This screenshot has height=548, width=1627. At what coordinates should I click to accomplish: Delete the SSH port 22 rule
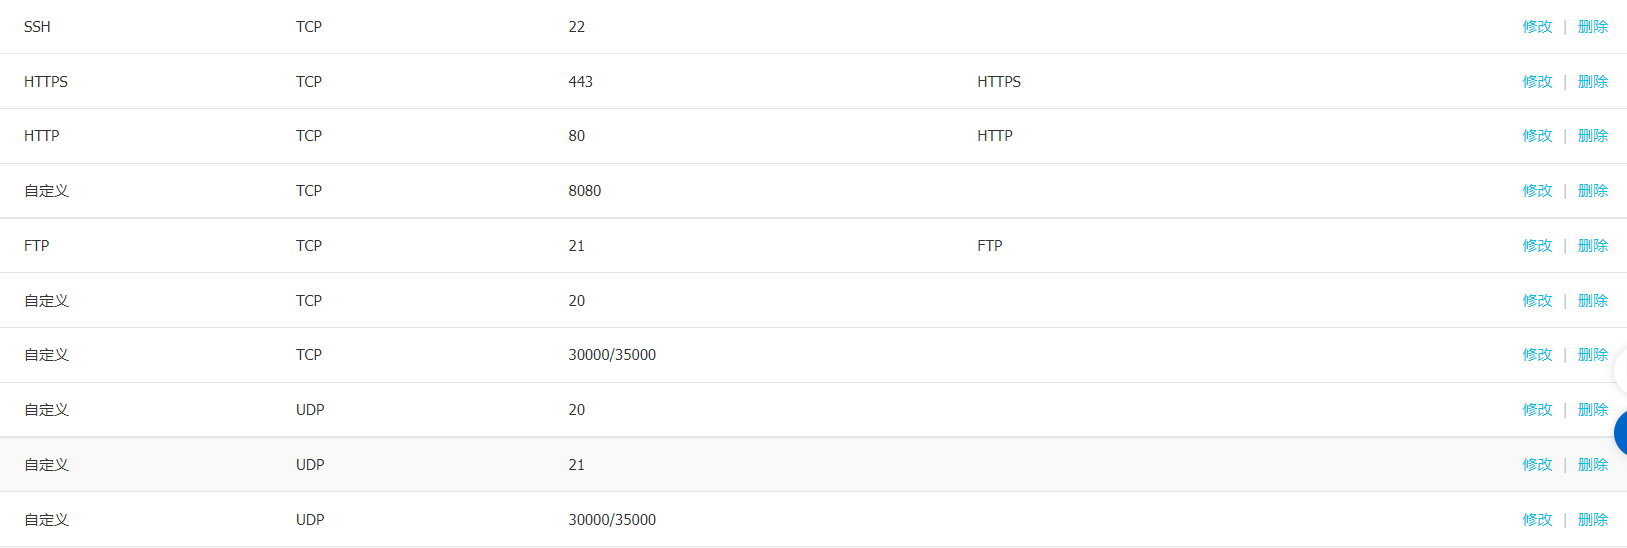(x=1593, y=27)
